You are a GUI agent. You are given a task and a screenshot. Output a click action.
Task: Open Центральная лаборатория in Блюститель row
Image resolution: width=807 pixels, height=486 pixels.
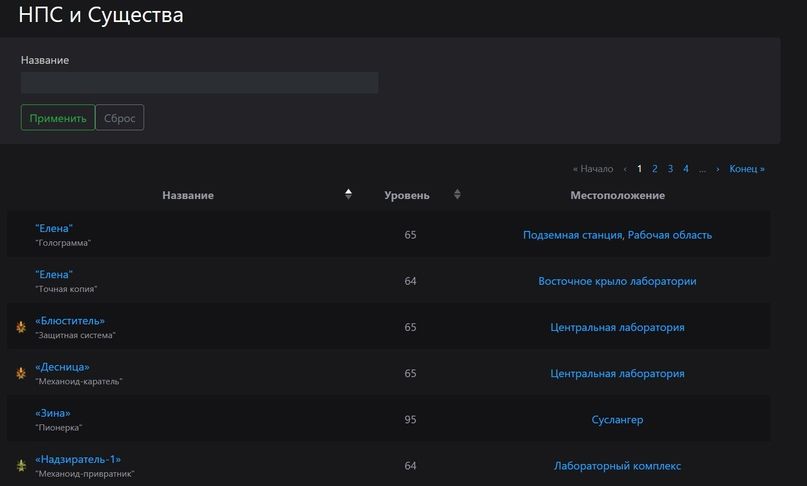click(x=617, y=327)
